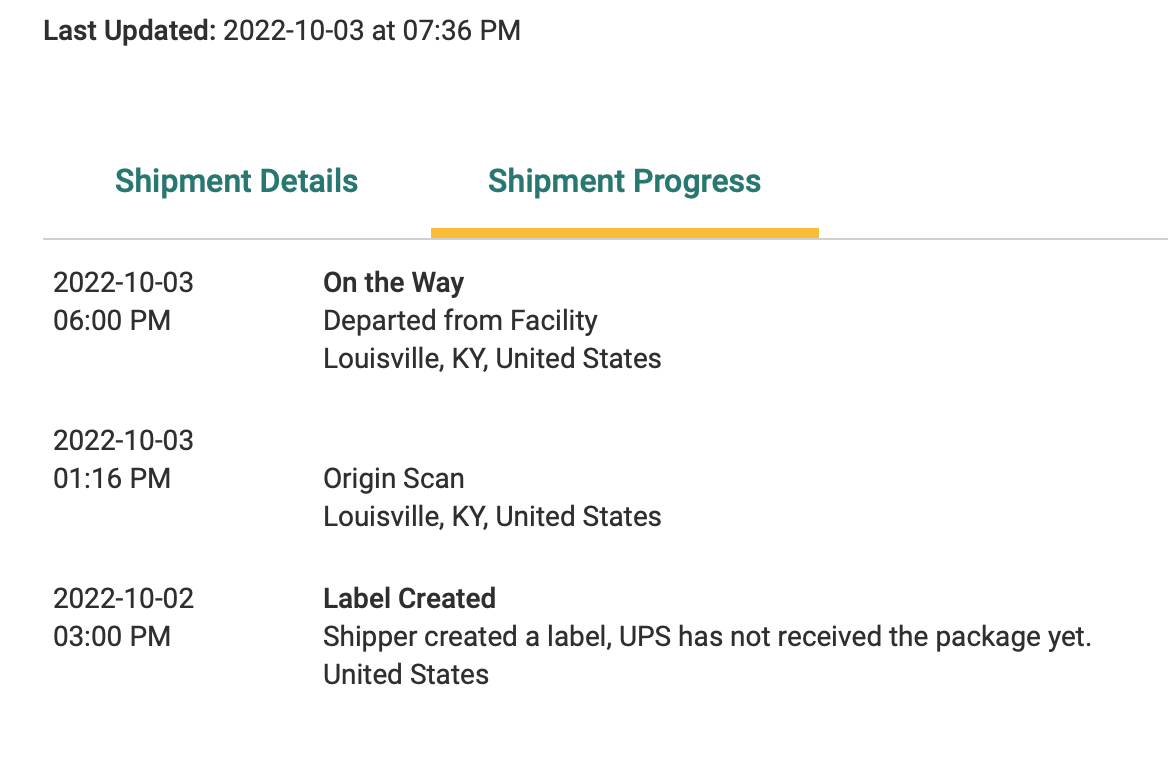
Task: Click the On the Way status heading
Action: coord(393,283)
